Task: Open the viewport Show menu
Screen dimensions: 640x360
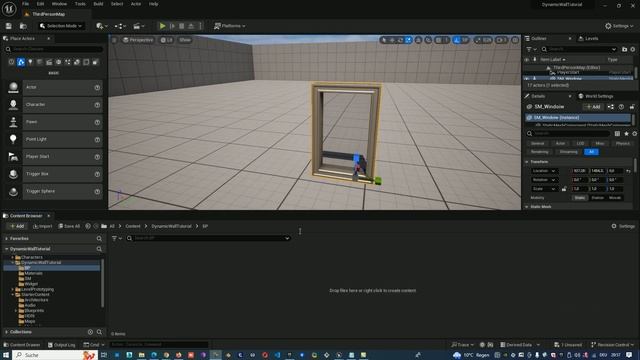Action: coord(185,40)
